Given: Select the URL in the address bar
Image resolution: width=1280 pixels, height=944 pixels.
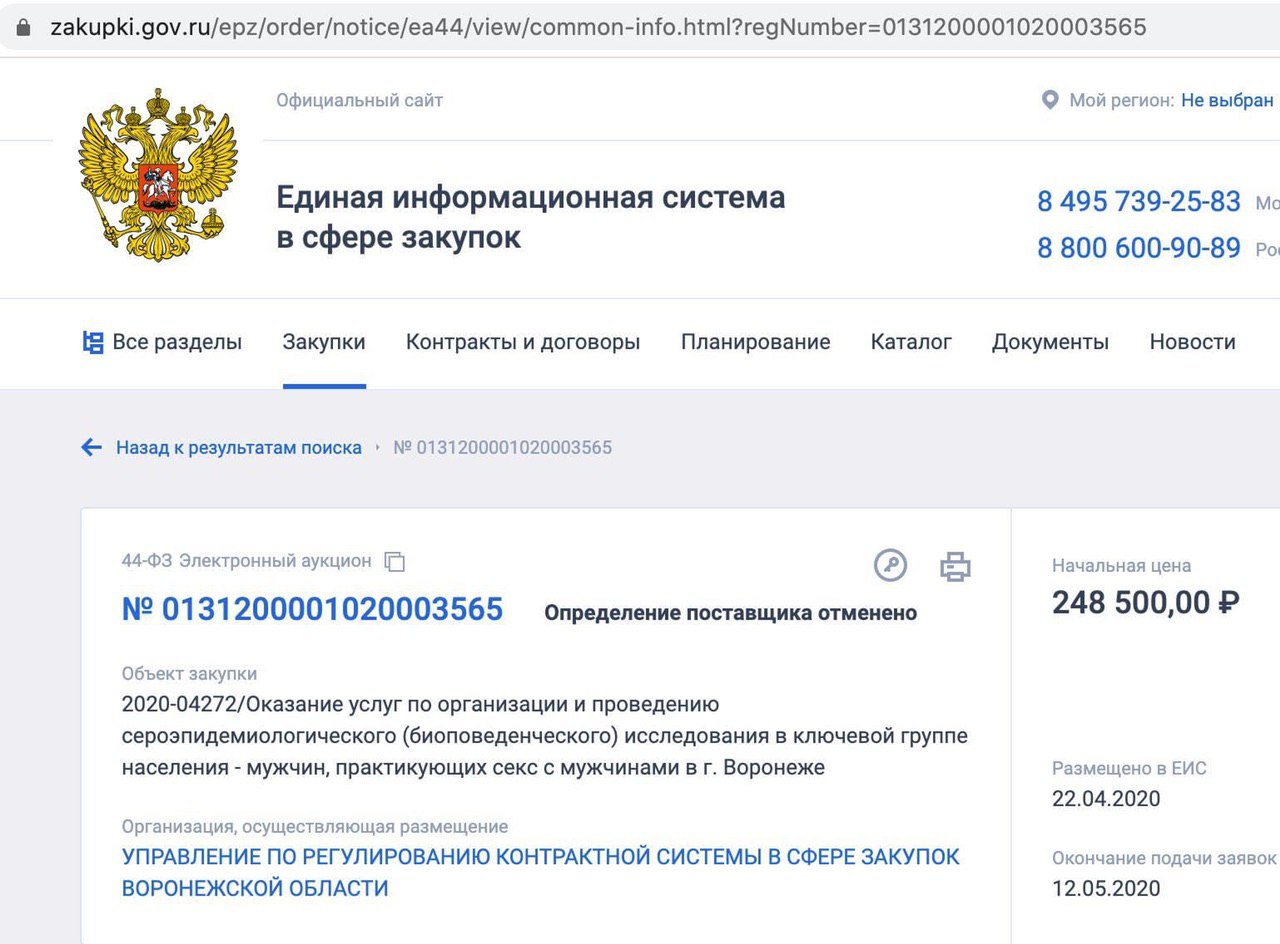Looking at the screenshot, I should tap(598, 27).
